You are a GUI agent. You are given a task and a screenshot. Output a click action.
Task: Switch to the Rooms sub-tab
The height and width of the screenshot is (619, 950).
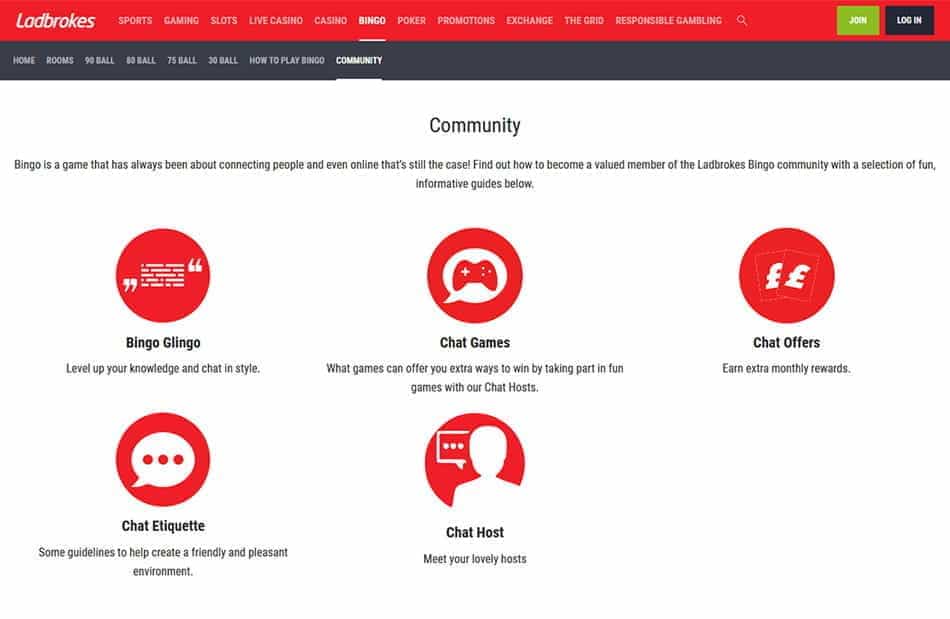tap(60, 61)
